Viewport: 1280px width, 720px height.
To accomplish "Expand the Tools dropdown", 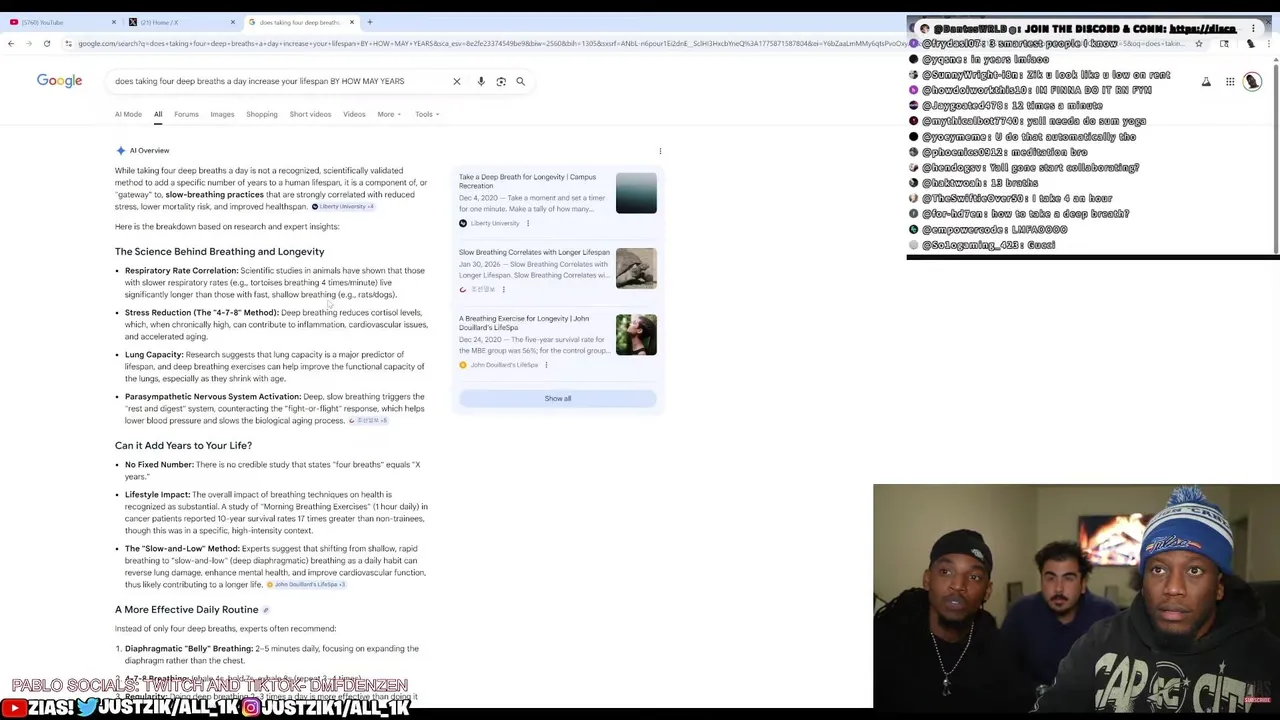I will tap(427, 114).
